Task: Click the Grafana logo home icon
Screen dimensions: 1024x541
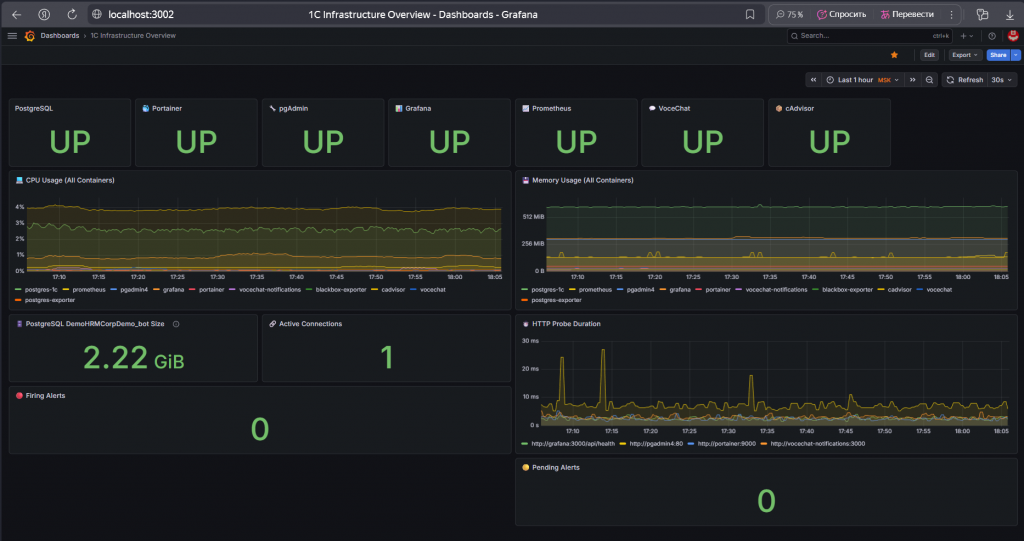Action: coord(30,36)
